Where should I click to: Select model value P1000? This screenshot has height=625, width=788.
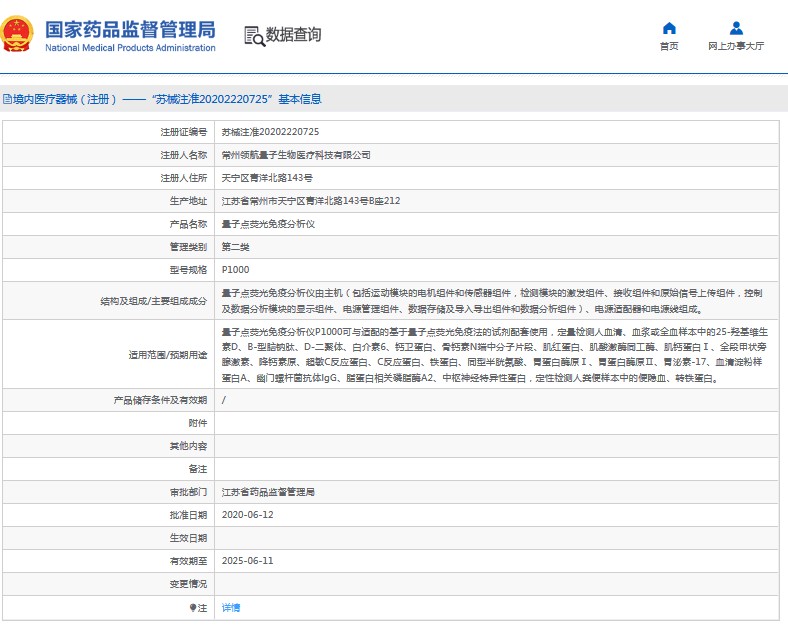[x=235, y=270]
